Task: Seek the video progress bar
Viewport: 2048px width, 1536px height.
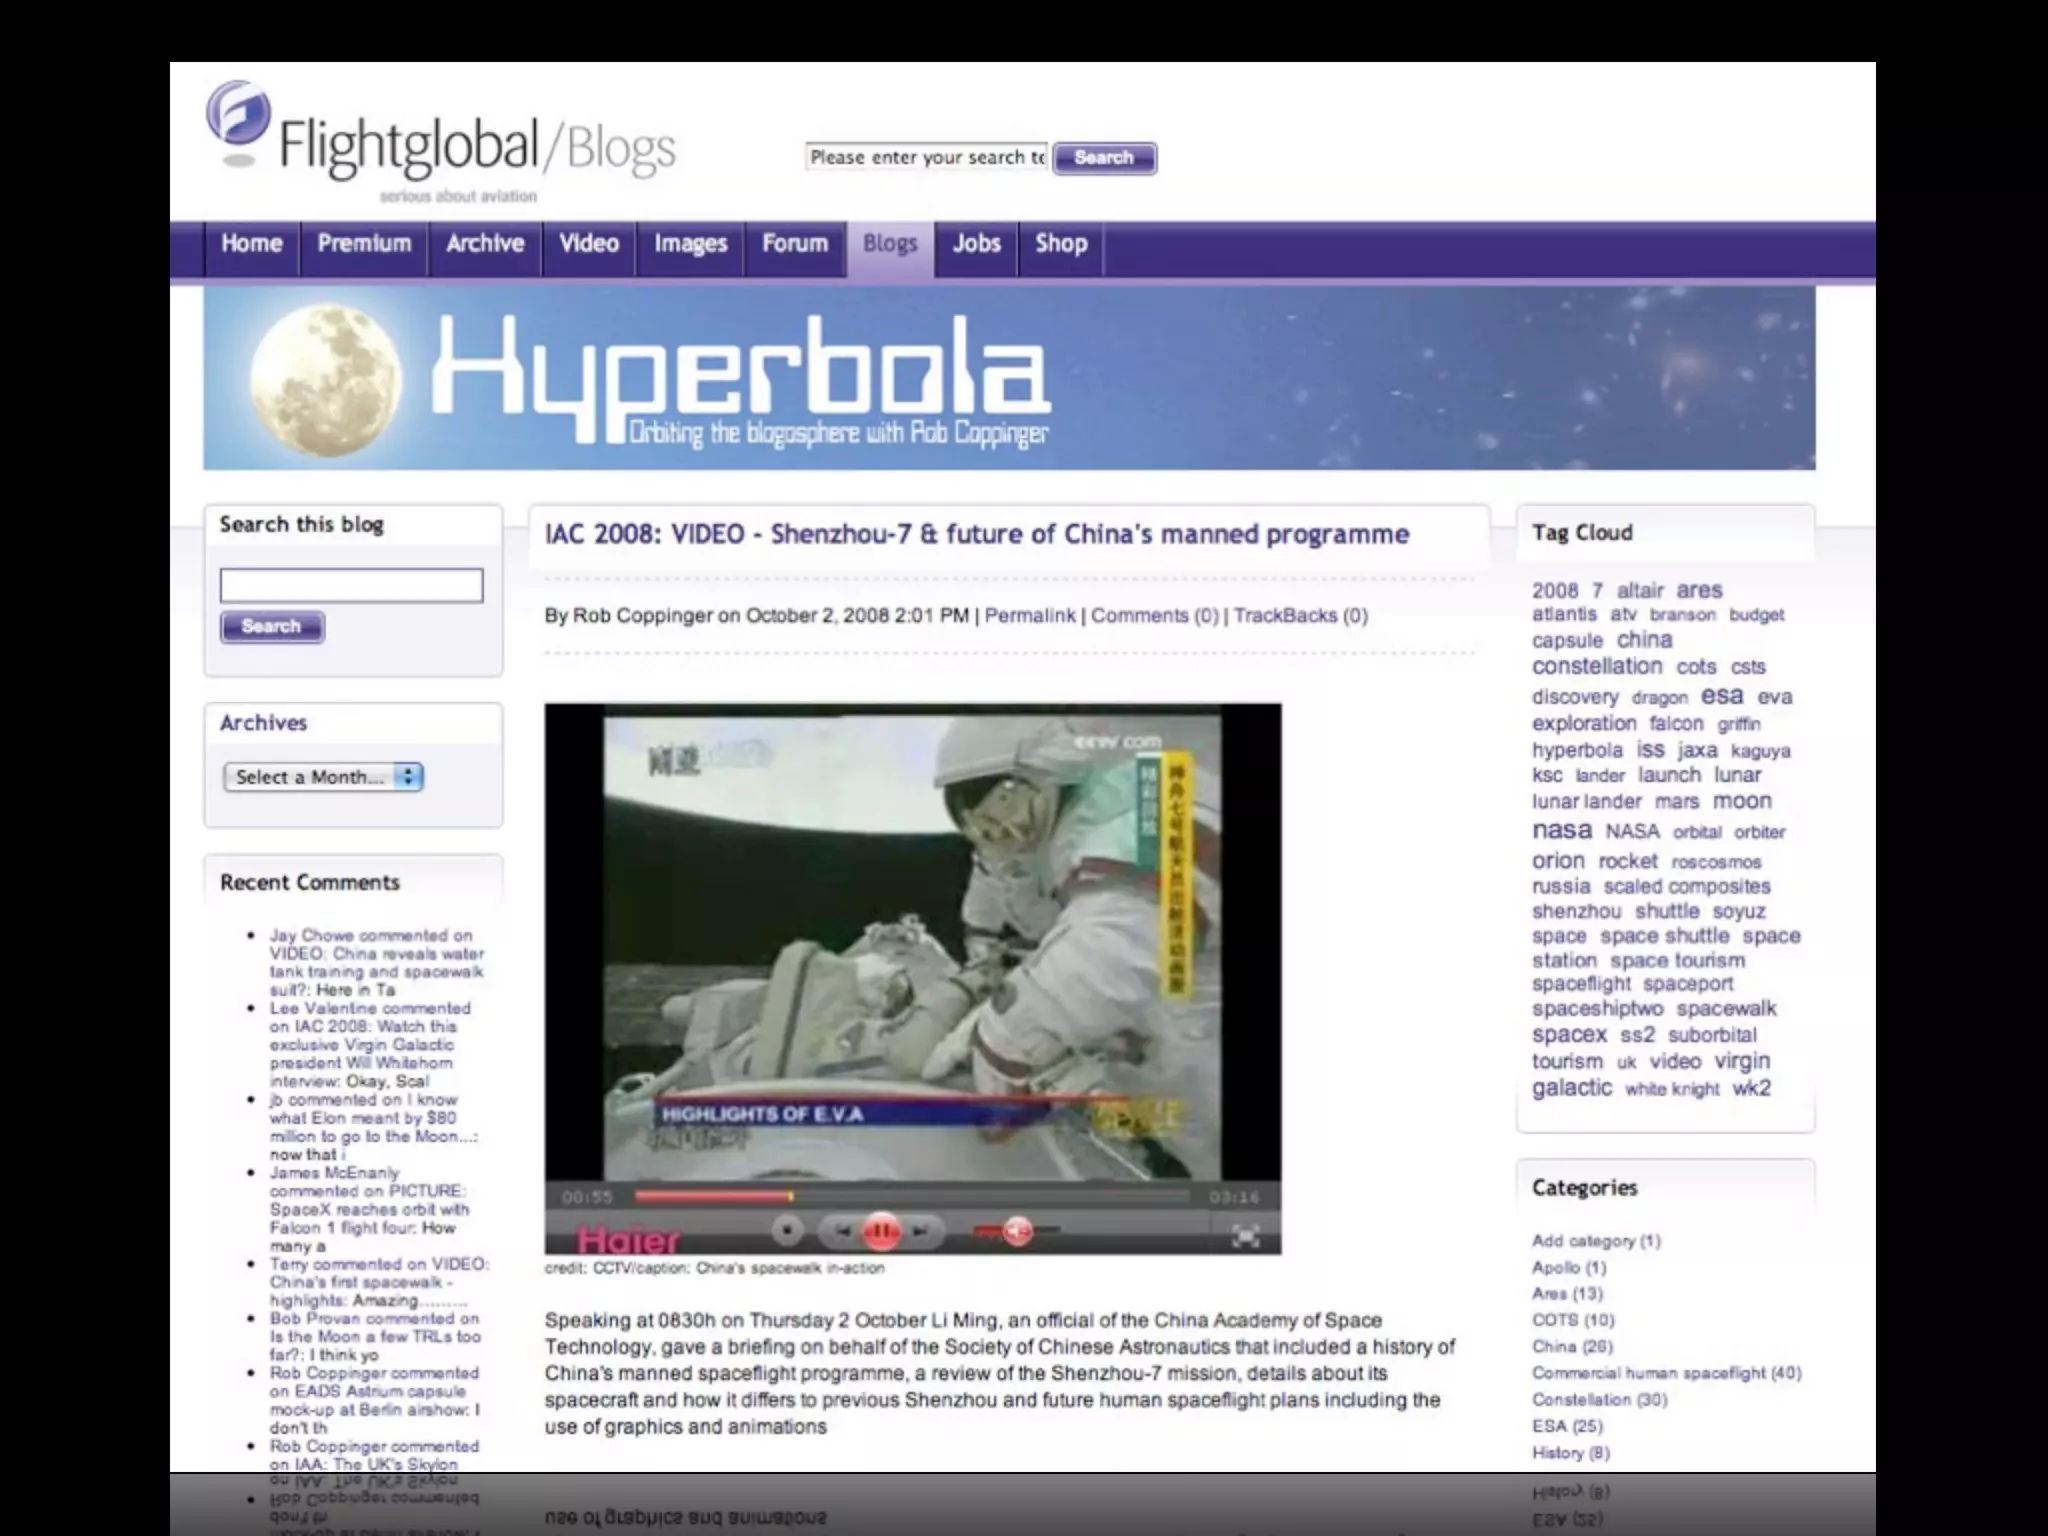Action: pos(910,1196)
